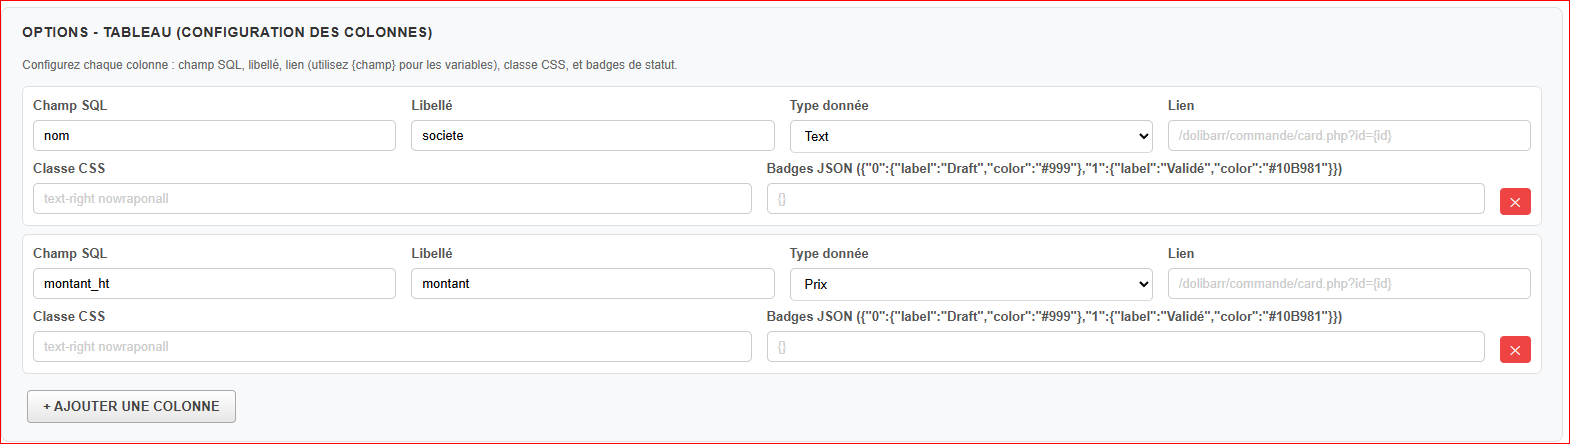The width and height of the screenshot is (1570, 444).
Task: Open the Type donnée dropdown showing Text
Action: (x=971, y=136)
